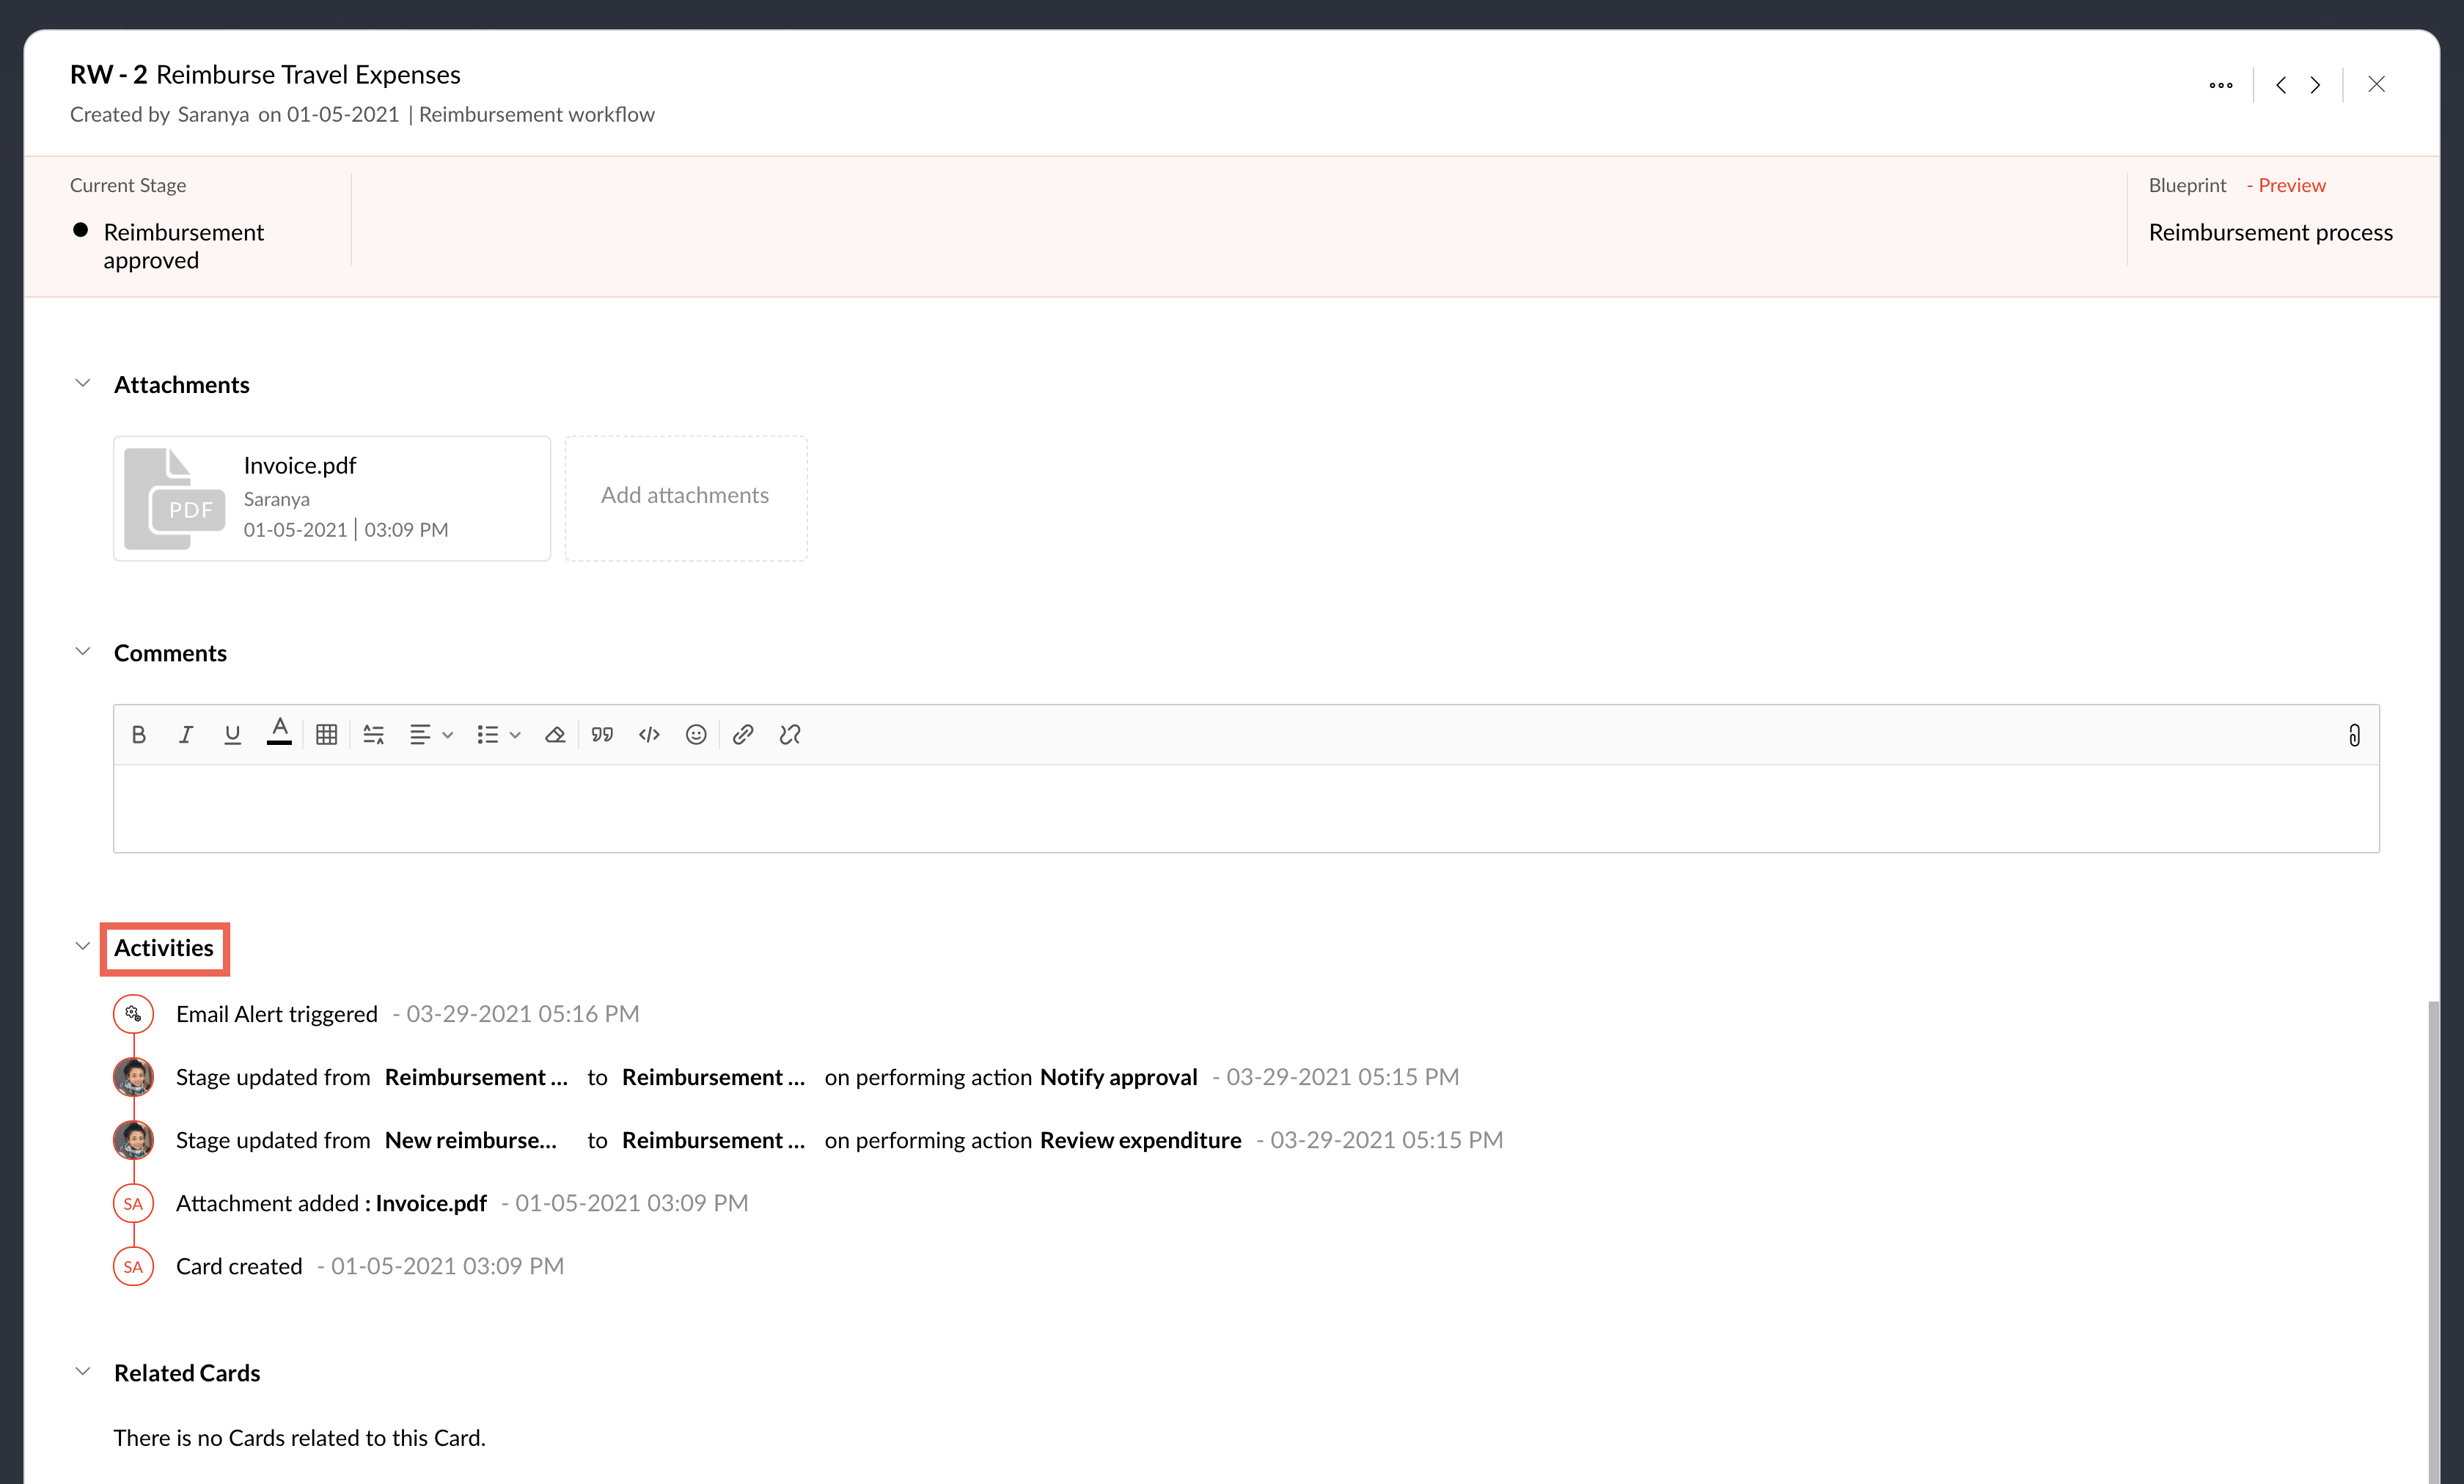The width and height of the screenshot is (2464, 1484).
Task: Insert code snippet in comment
Action: [x=649, y=735]
